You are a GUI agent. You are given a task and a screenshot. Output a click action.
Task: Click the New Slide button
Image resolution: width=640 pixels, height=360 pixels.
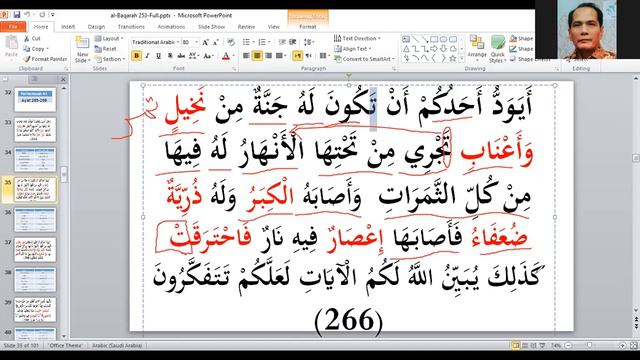point(82,49)
